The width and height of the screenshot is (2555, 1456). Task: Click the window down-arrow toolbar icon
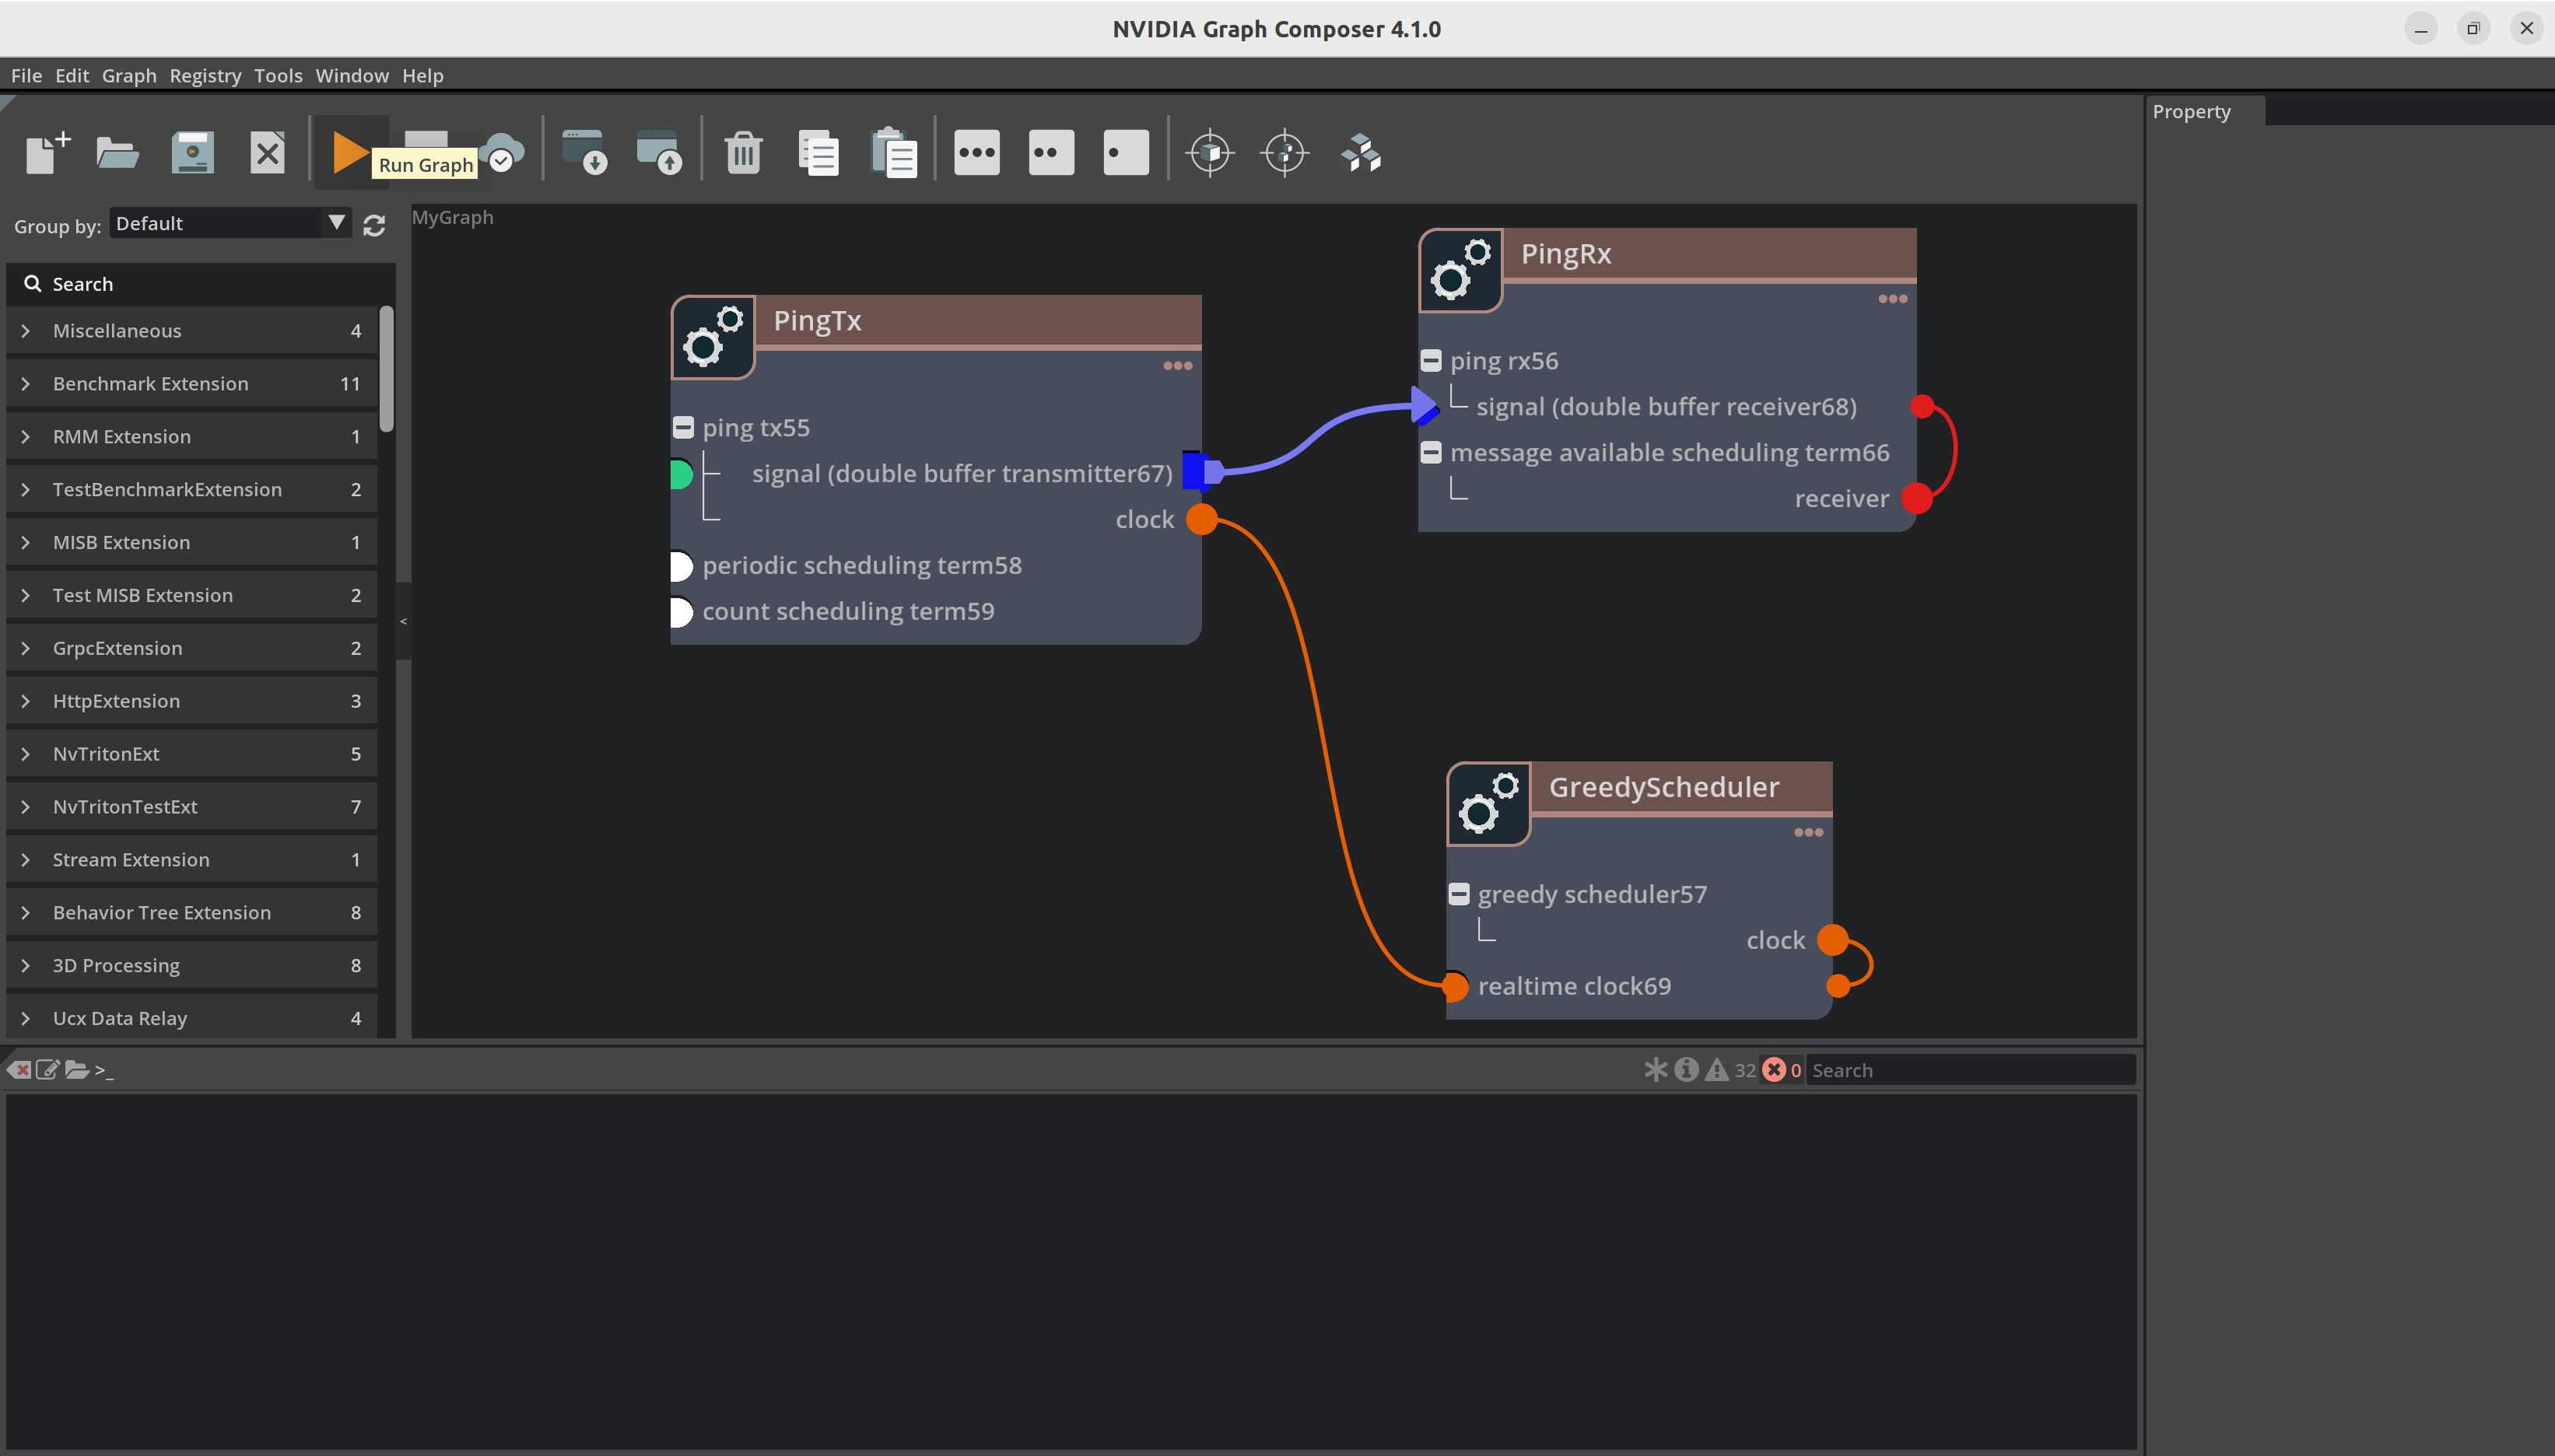click(584, 153)
